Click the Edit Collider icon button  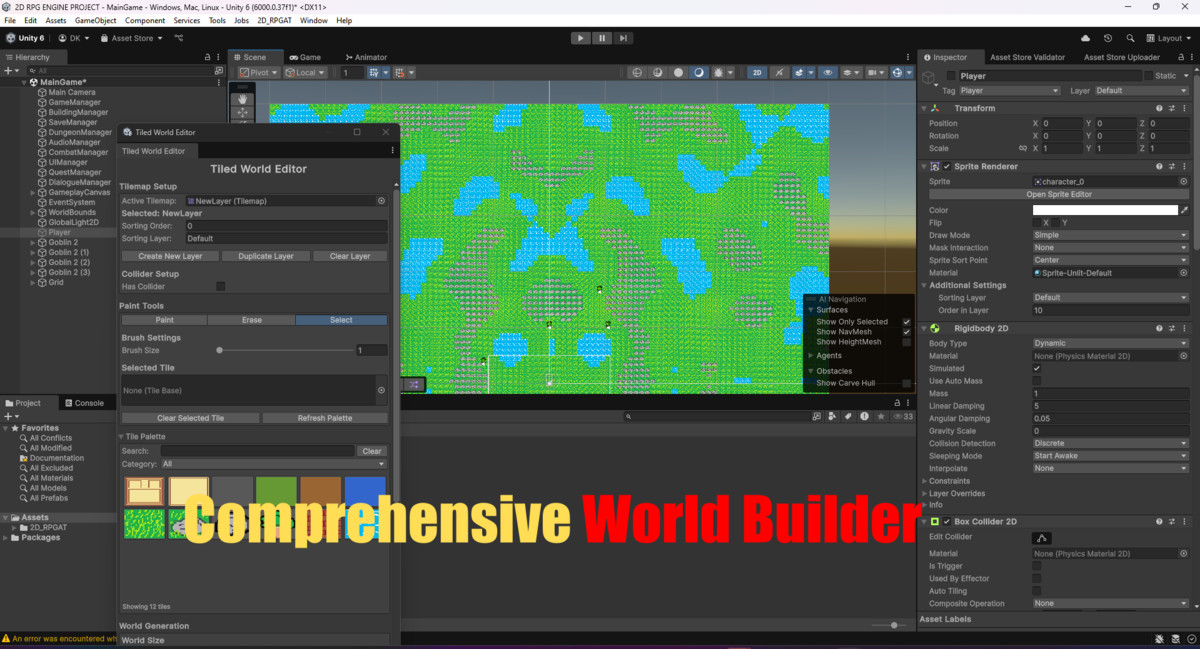point(1041,537)
